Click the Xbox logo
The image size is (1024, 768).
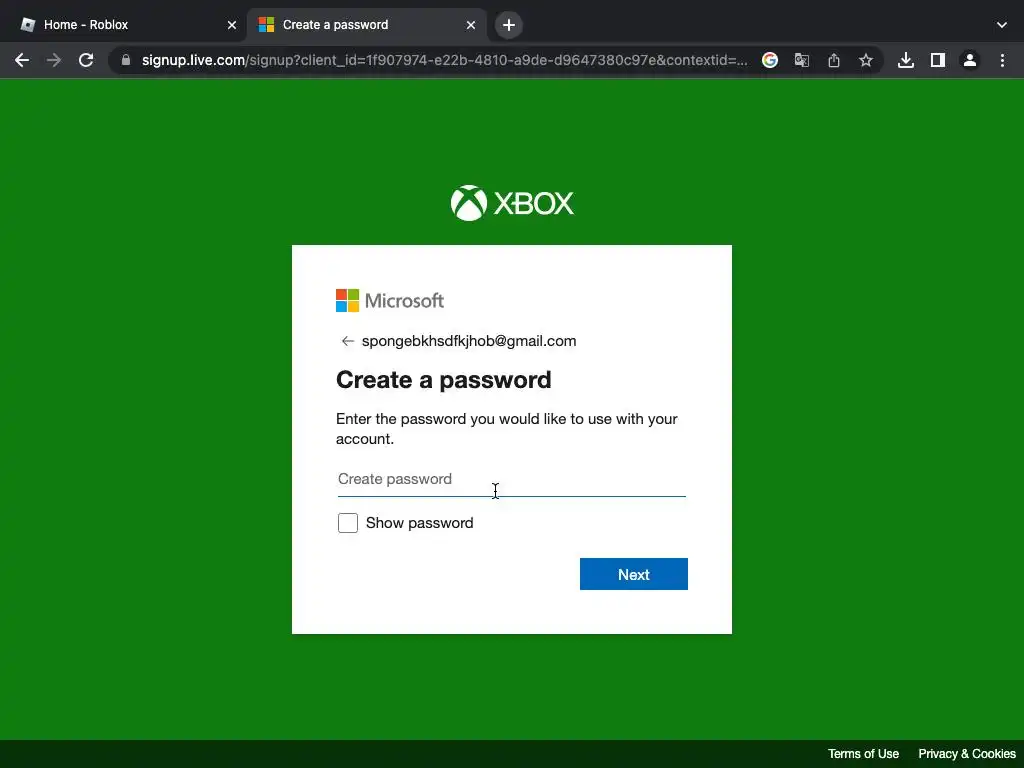pos(512,203)
